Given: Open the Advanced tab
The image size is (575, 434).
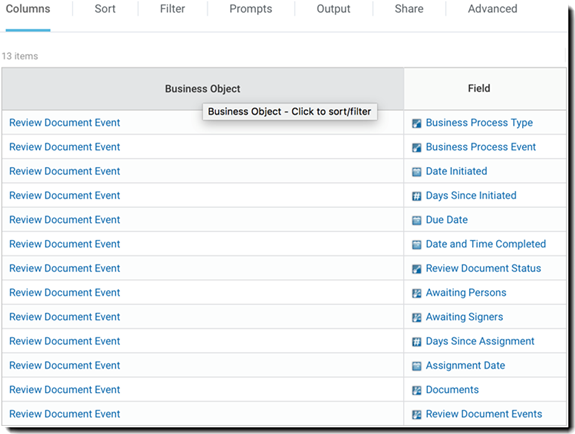Looking at the screenshot, I should [492, 9].
